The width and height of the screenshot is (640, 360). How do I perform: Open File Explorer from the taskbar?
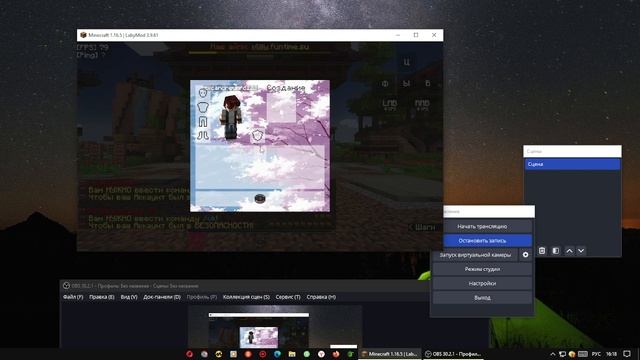tap(292, 354)
